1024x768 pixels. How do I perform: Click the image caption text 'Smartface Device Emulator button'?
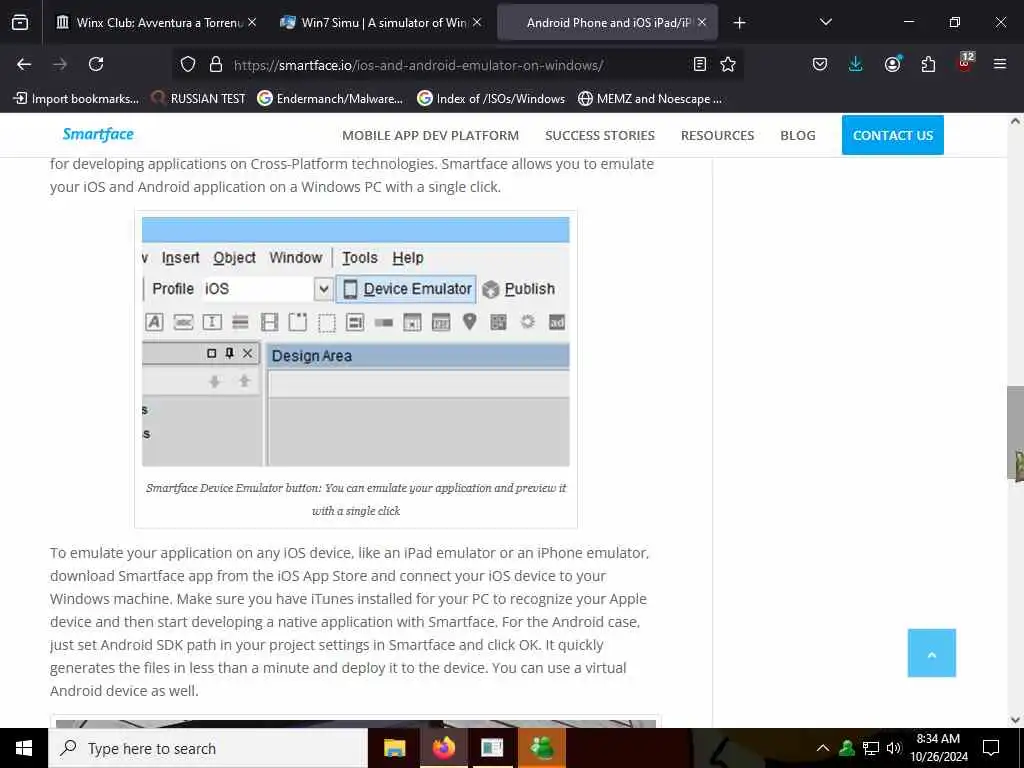pos(234,488)
